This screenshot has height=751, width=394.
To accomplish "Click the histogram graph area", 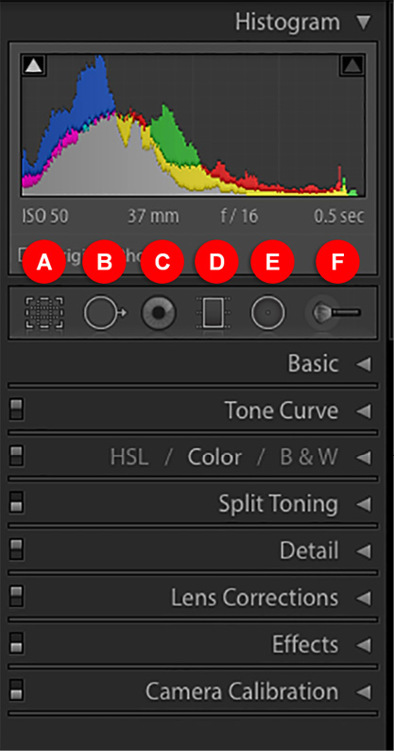I will tap(193, 125).
